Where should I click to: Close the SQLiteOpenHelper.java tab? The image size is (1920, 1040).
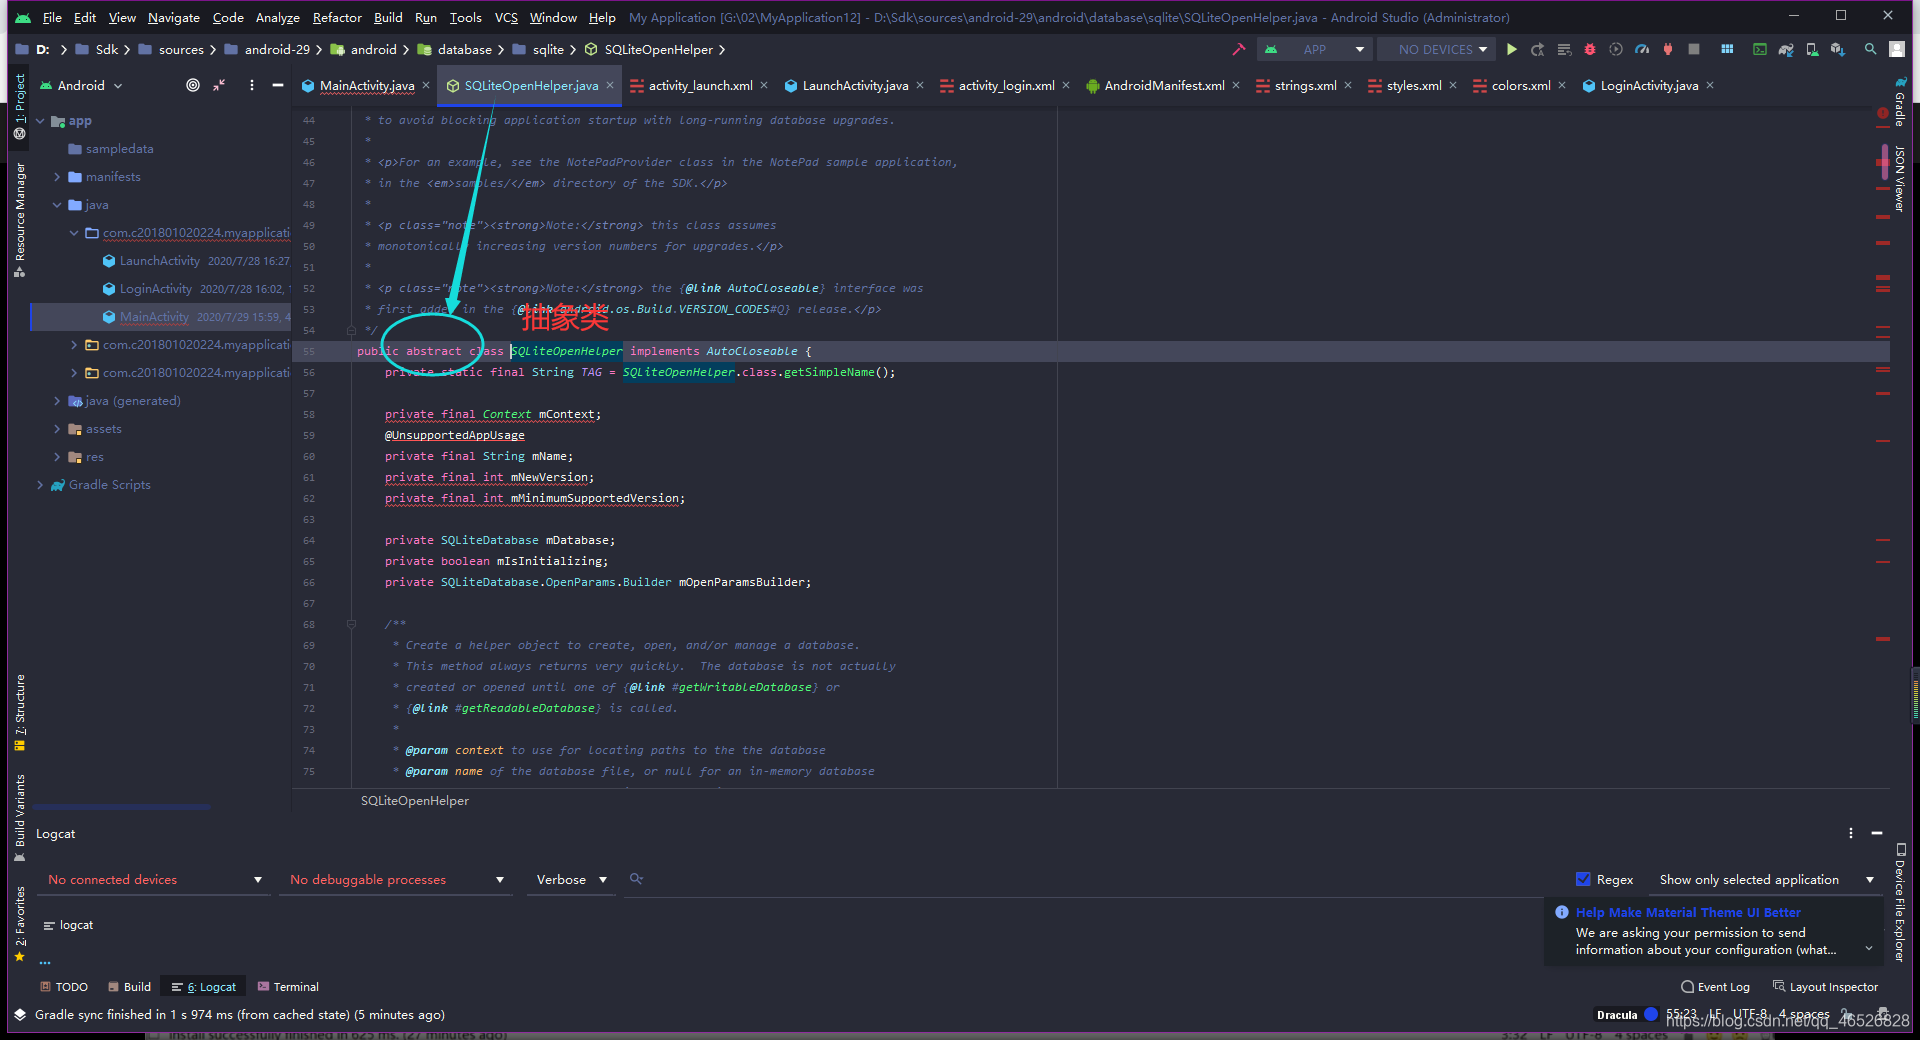tap(610, 85)
